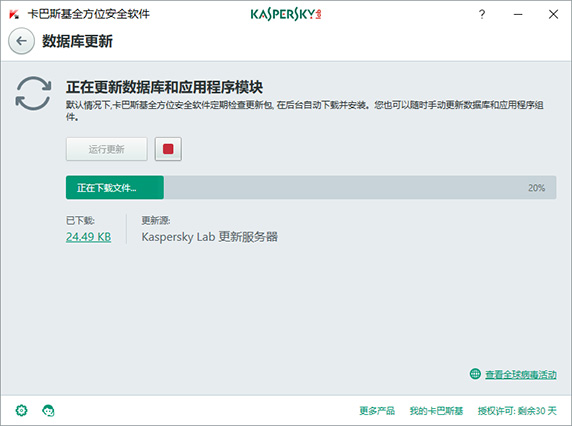Viewport: 572px width, 426px height.
Task: Click the Kaspersky K logo in title bar
Action: pyautogui.click(x=14, y=14)
